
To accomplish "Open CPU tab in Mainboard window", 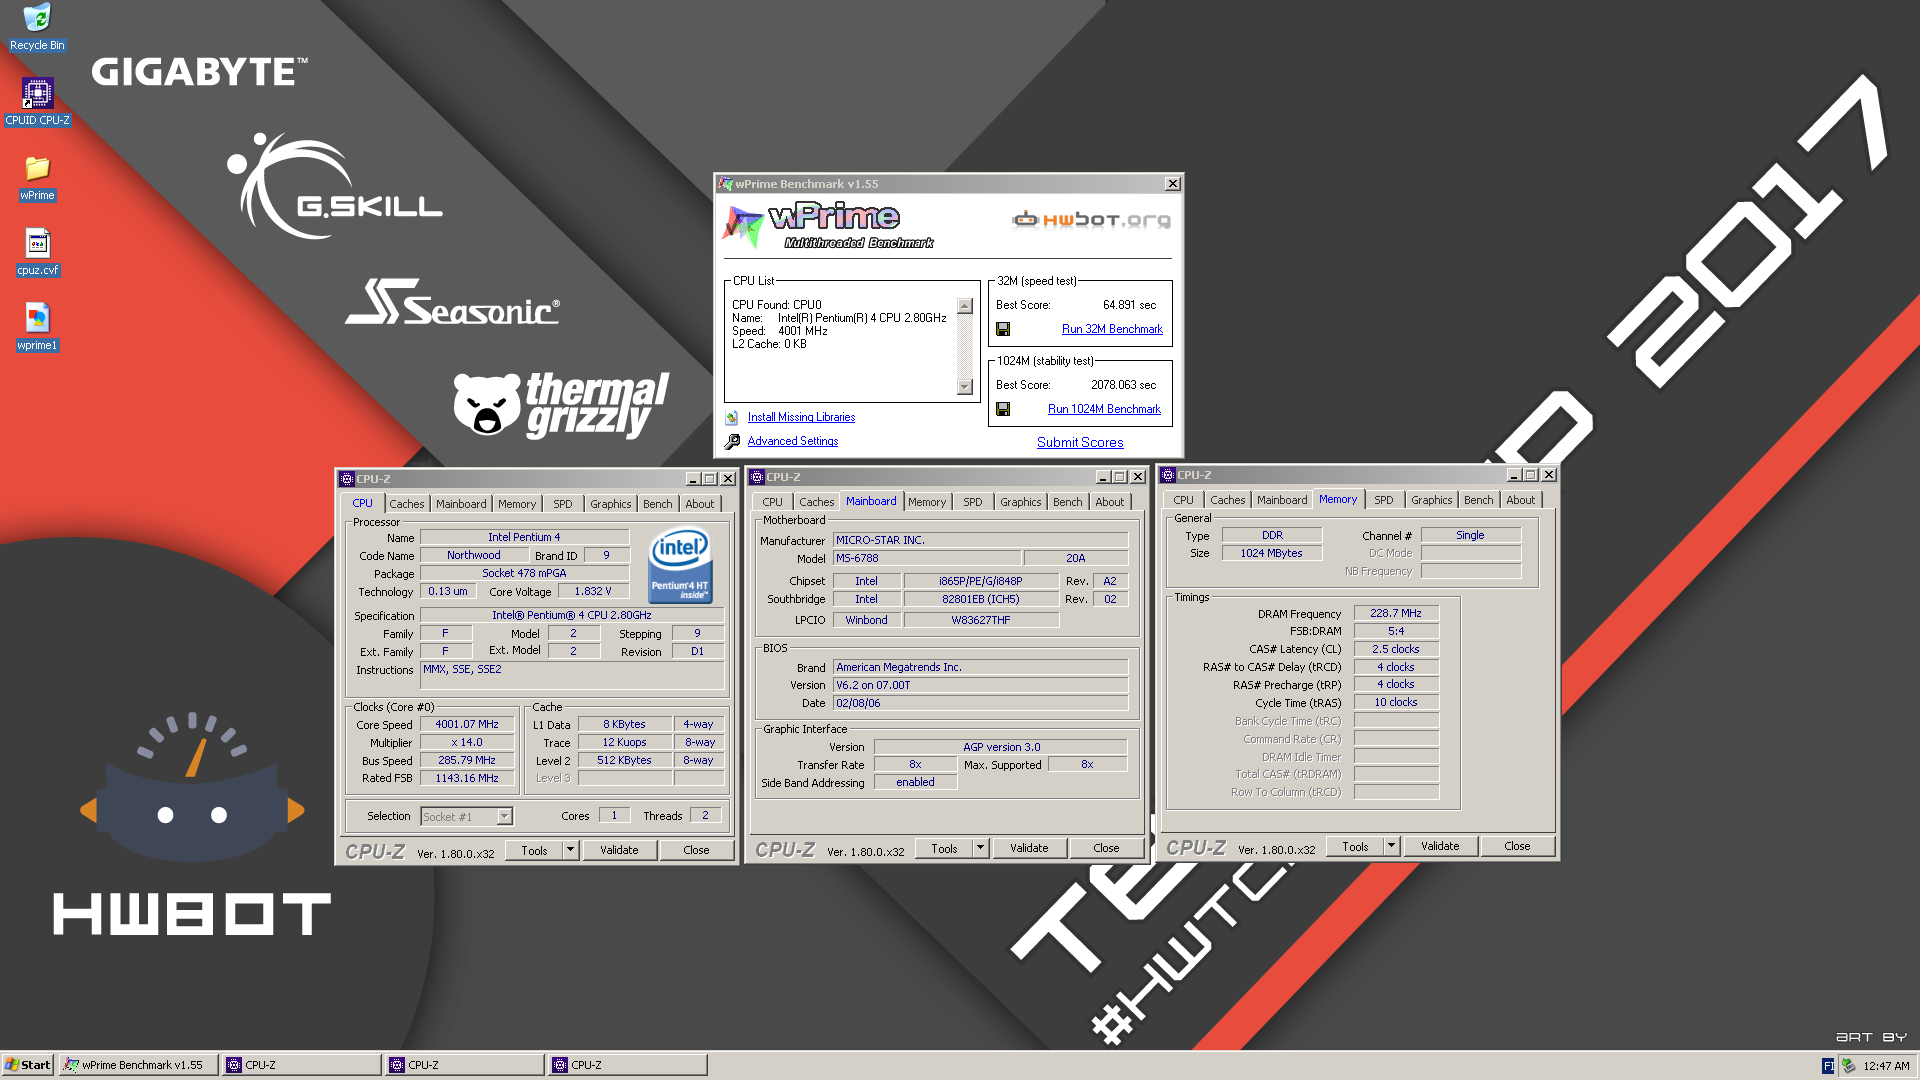I will (773, 502).
